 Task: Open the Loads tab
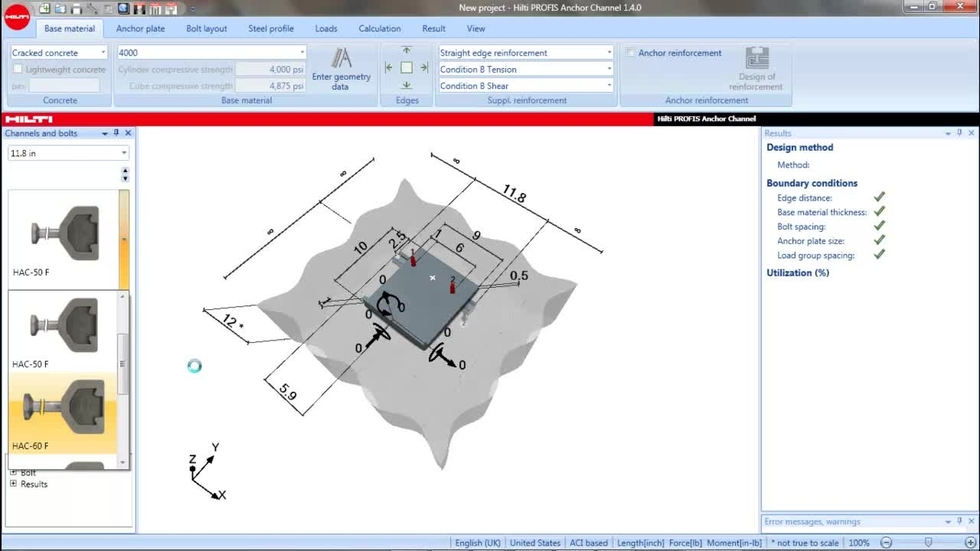(326, 29)
